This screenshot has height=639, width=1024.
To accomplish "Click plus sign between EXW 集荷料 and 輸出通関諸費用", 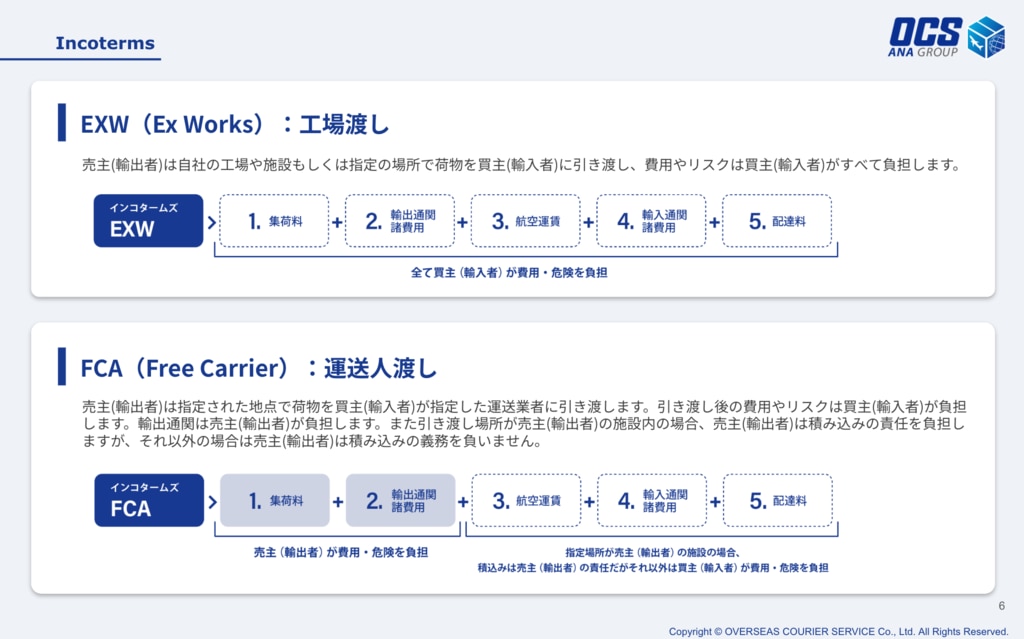I will point(337,222).
